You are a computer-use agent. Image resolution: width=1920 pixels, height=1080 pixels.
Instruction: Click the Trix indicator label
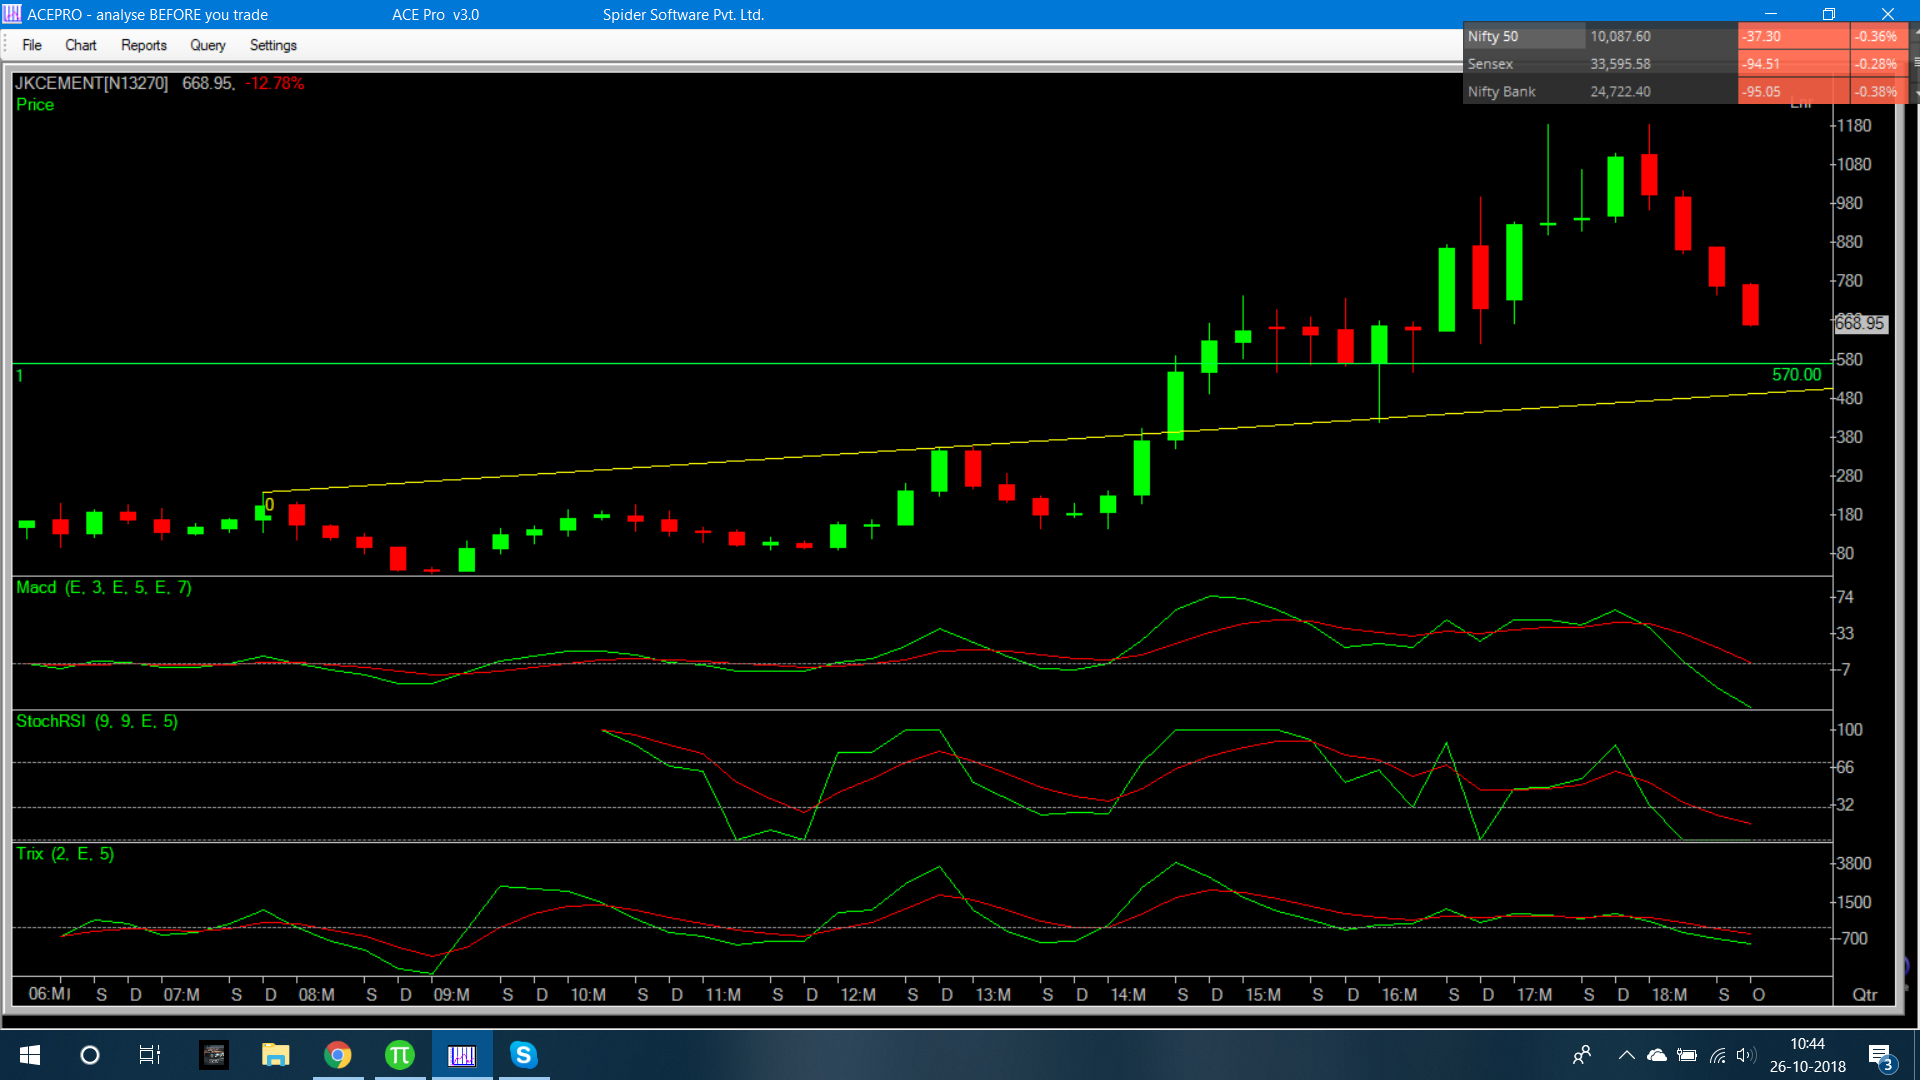(x=65, y=854)
